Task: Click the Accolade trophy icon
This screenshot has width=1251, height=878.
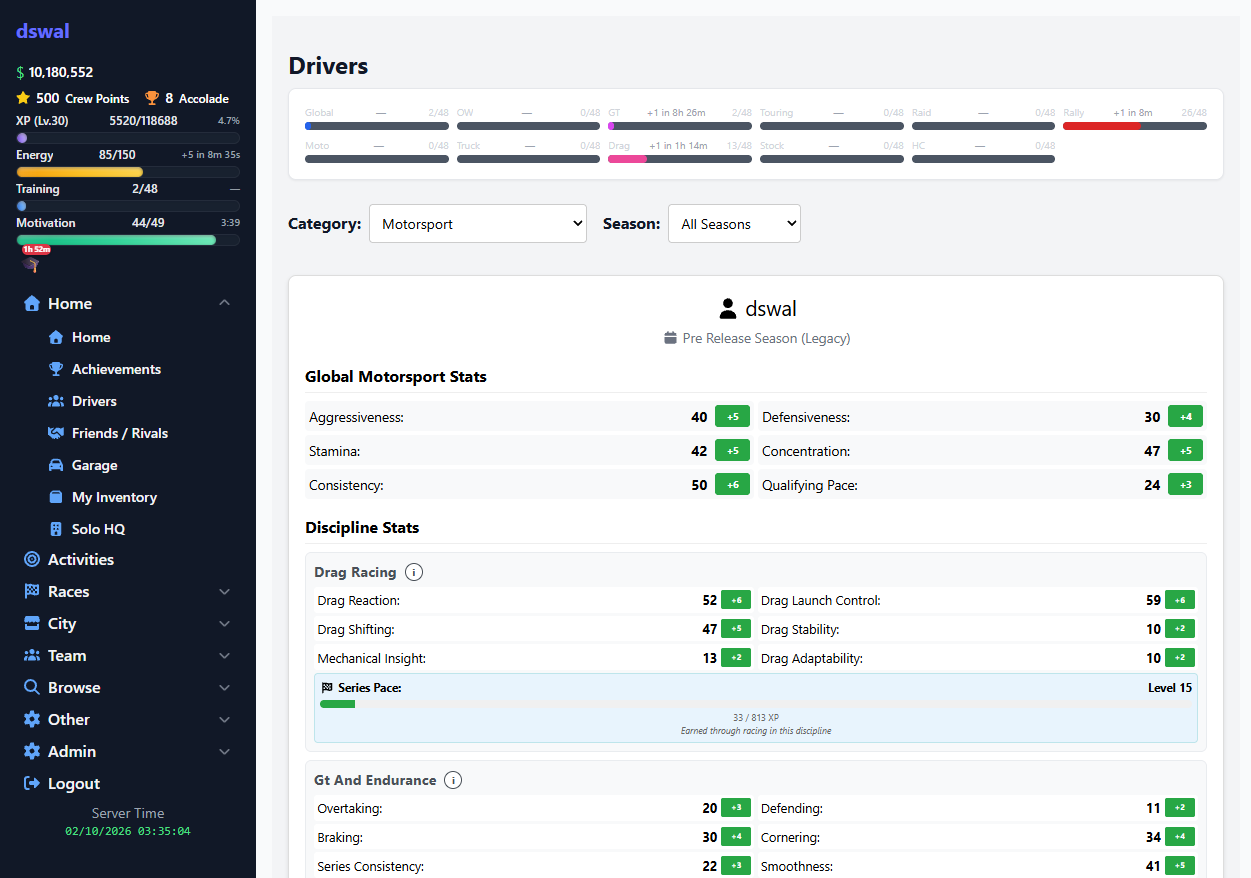Action: tap(152, 98)
